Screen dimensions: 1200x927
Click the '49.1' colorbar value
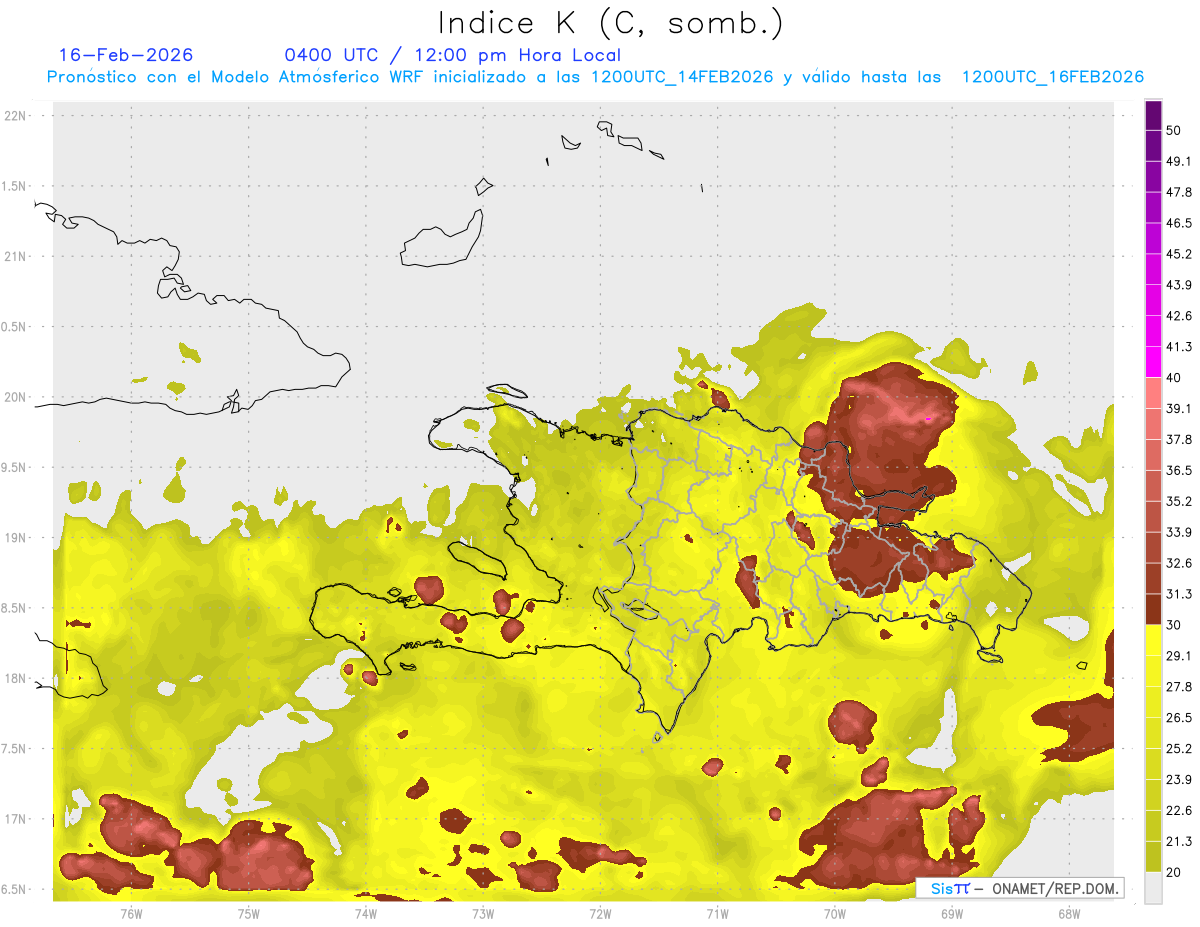[1179, 161]
